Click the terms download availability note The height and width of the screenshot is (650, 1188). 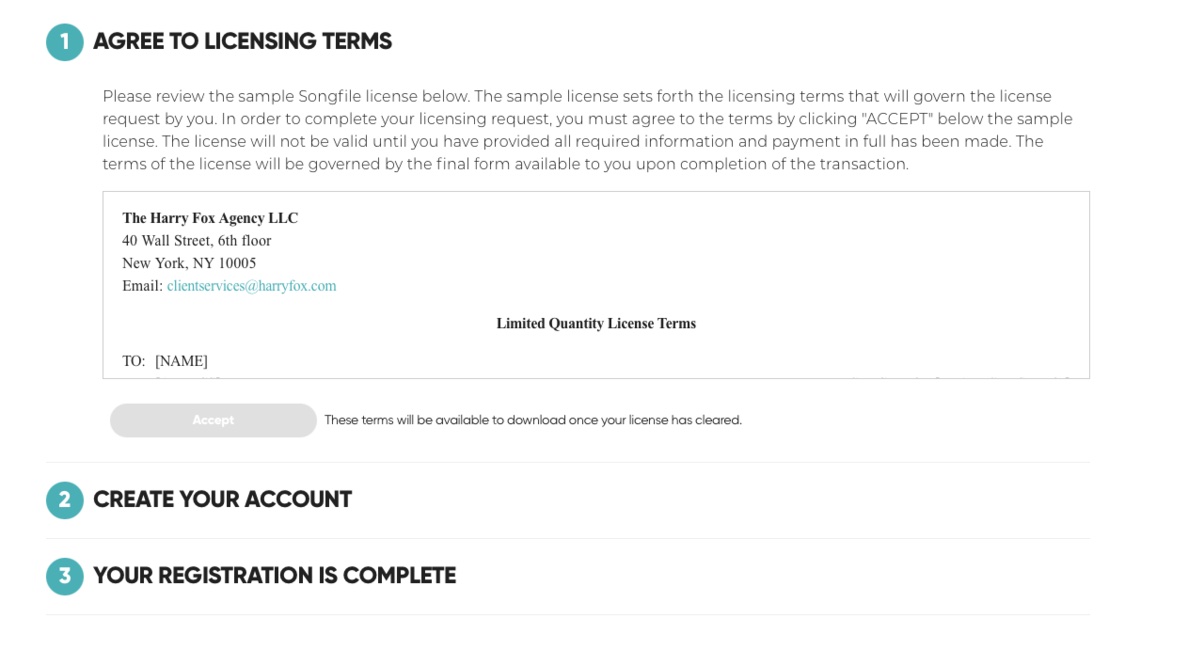click(533, 420)
